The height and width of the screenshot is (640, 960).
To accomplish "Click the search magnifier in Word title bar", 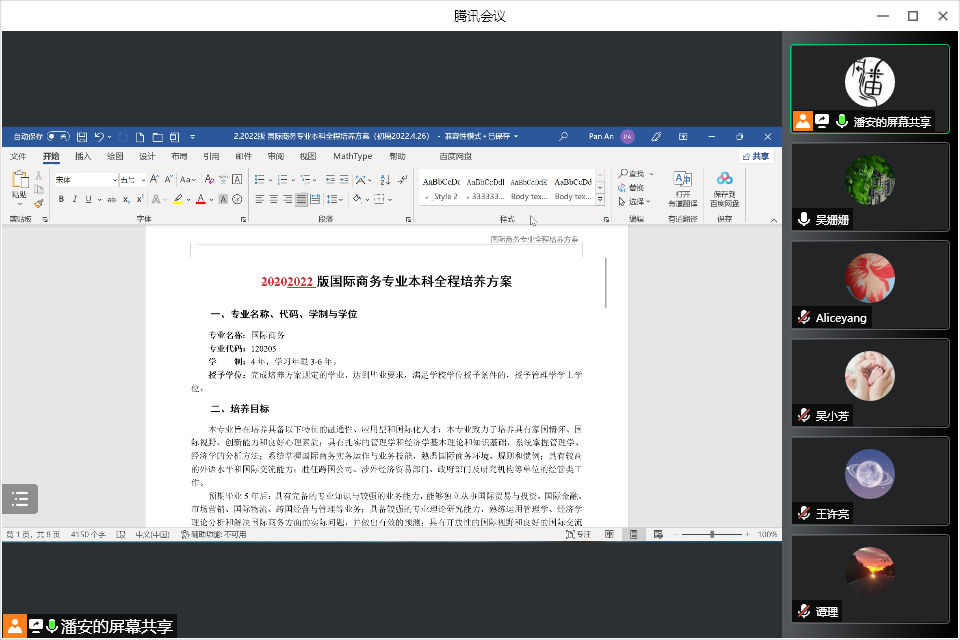I will (x=564, y=136).
